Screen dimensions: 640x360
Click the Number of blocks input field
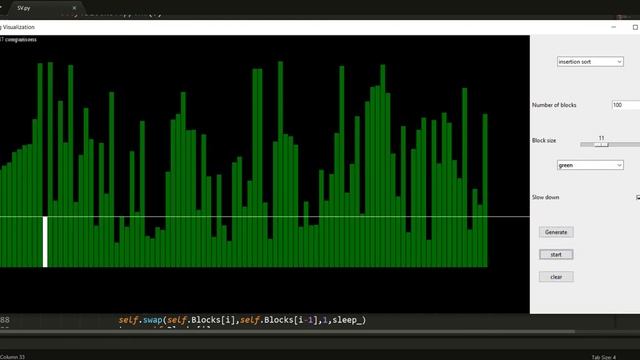point(626,105)
